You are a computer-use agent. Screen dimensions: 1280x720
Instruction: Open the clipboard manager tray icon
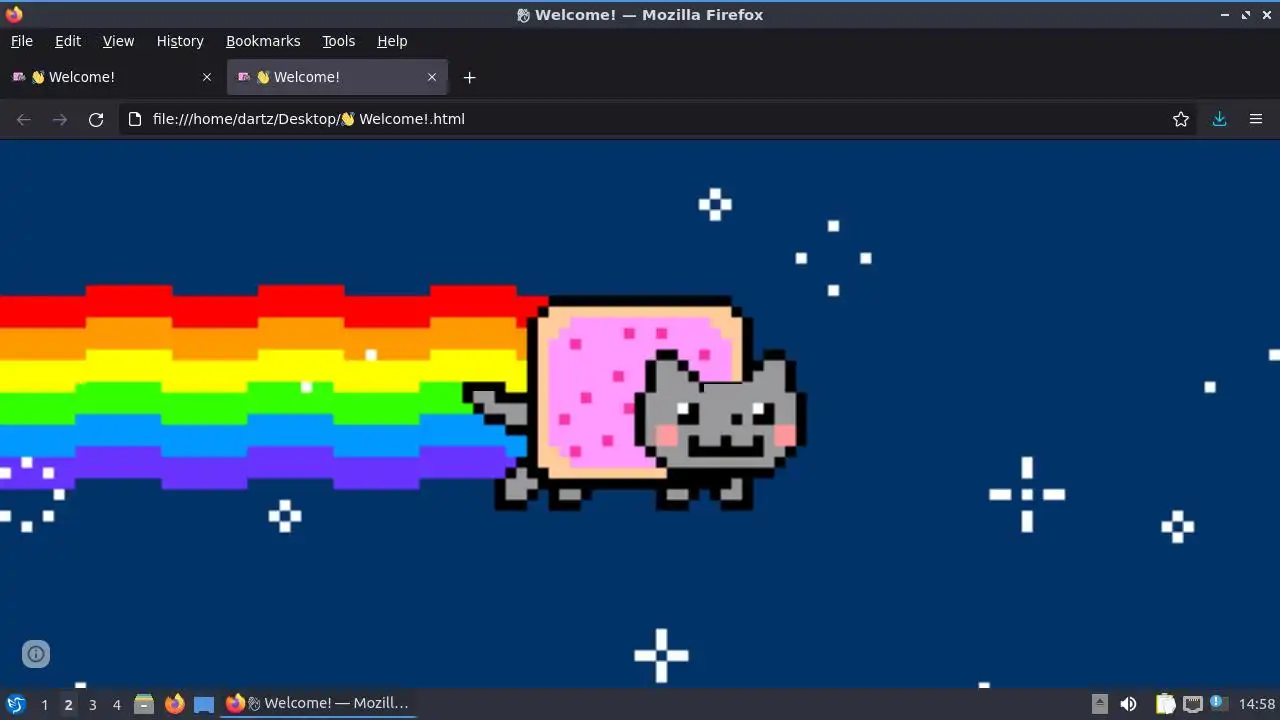(x=1165, y=704)
